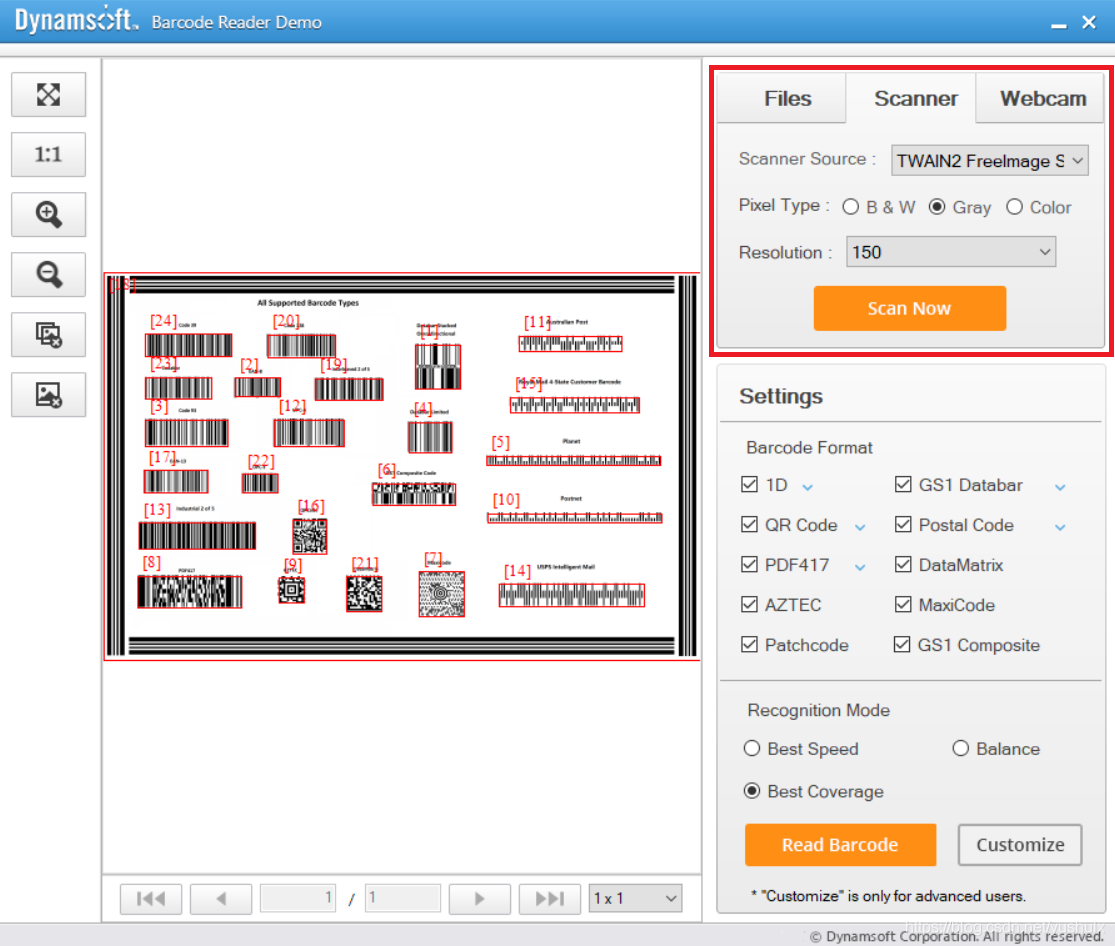1115x946 pixels.
Task: Close the Barcode Reader Demo window
Action: (x=1089, y=22)
